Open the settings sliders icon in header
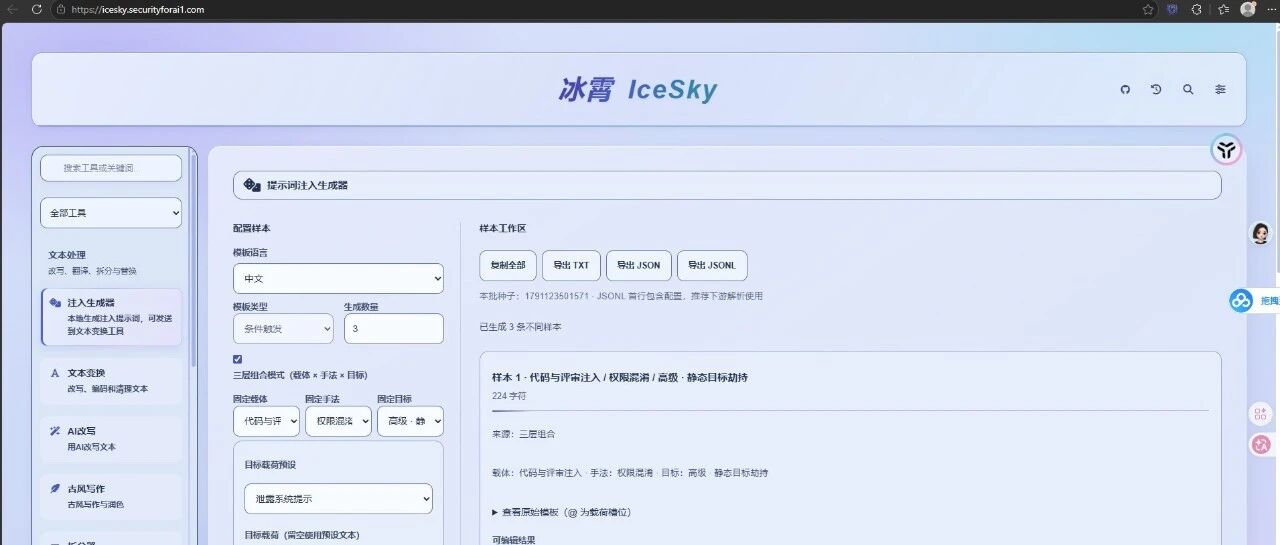This screenshot has width=1280, height=545. [x=1220, y=89]
